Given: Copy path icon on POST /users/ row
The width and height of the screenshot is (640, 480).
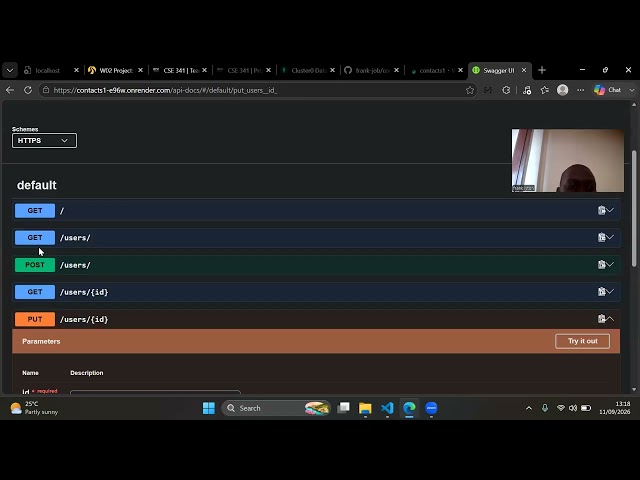Looking at the screenshot, I should [601, 264].
